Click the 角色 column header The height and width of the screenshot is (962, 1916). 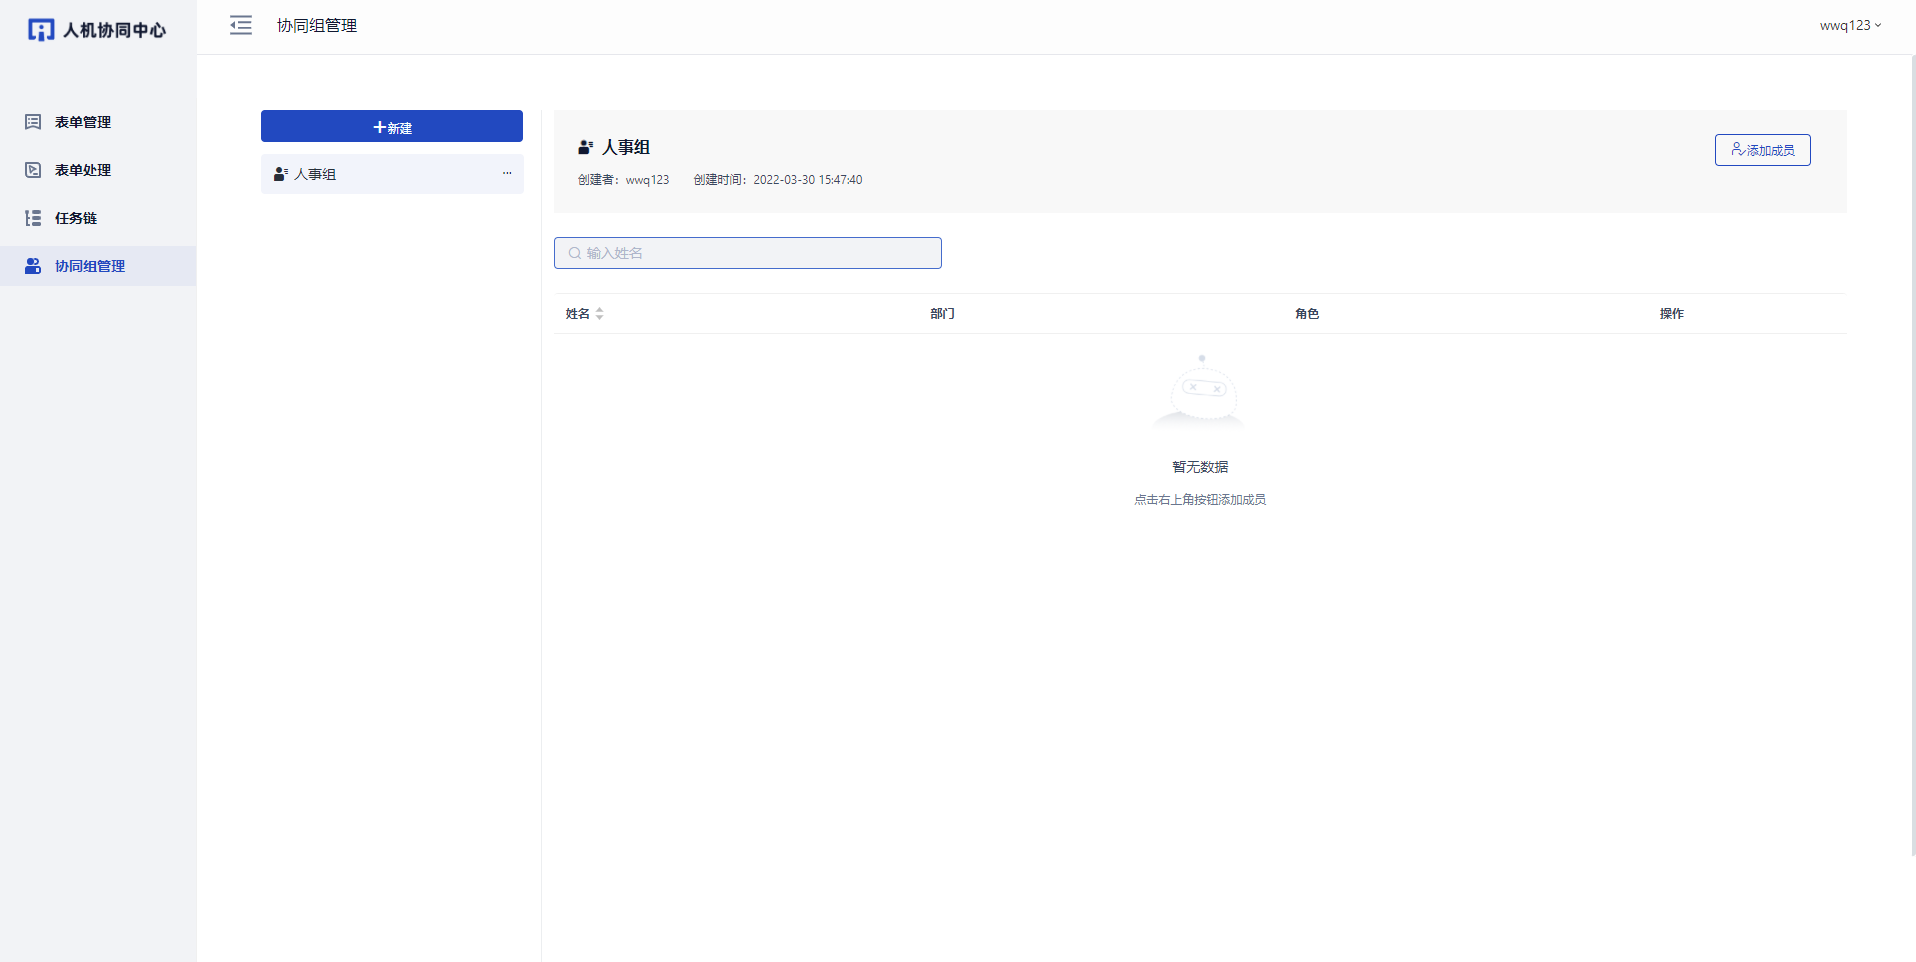(x=1307, y=314)
